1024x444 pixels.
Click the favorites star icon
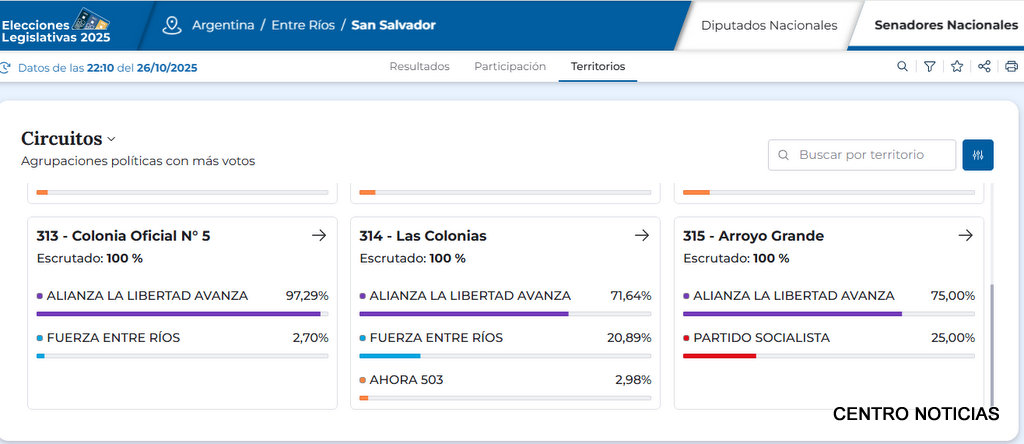957,67
